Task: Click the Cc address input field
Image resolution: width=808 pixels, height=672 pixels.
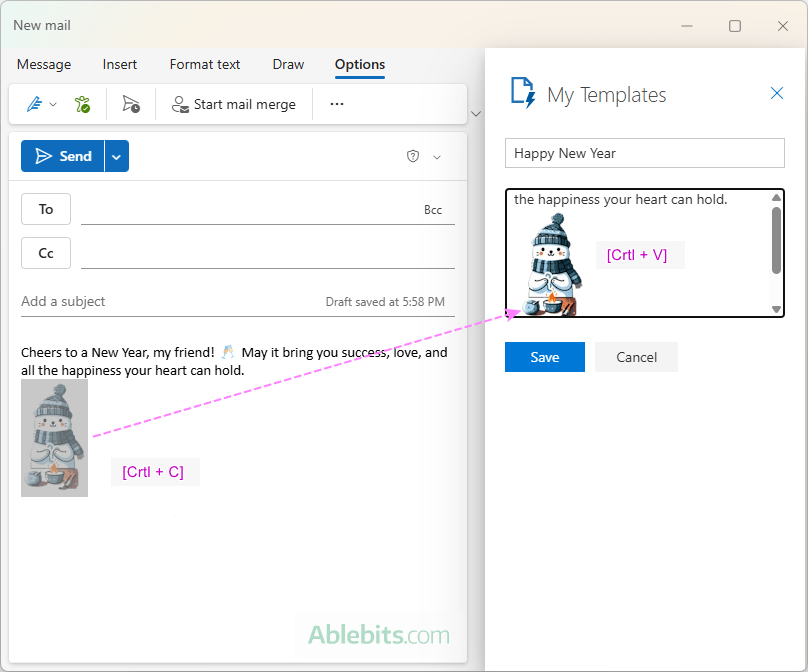Action: [267, 254]
